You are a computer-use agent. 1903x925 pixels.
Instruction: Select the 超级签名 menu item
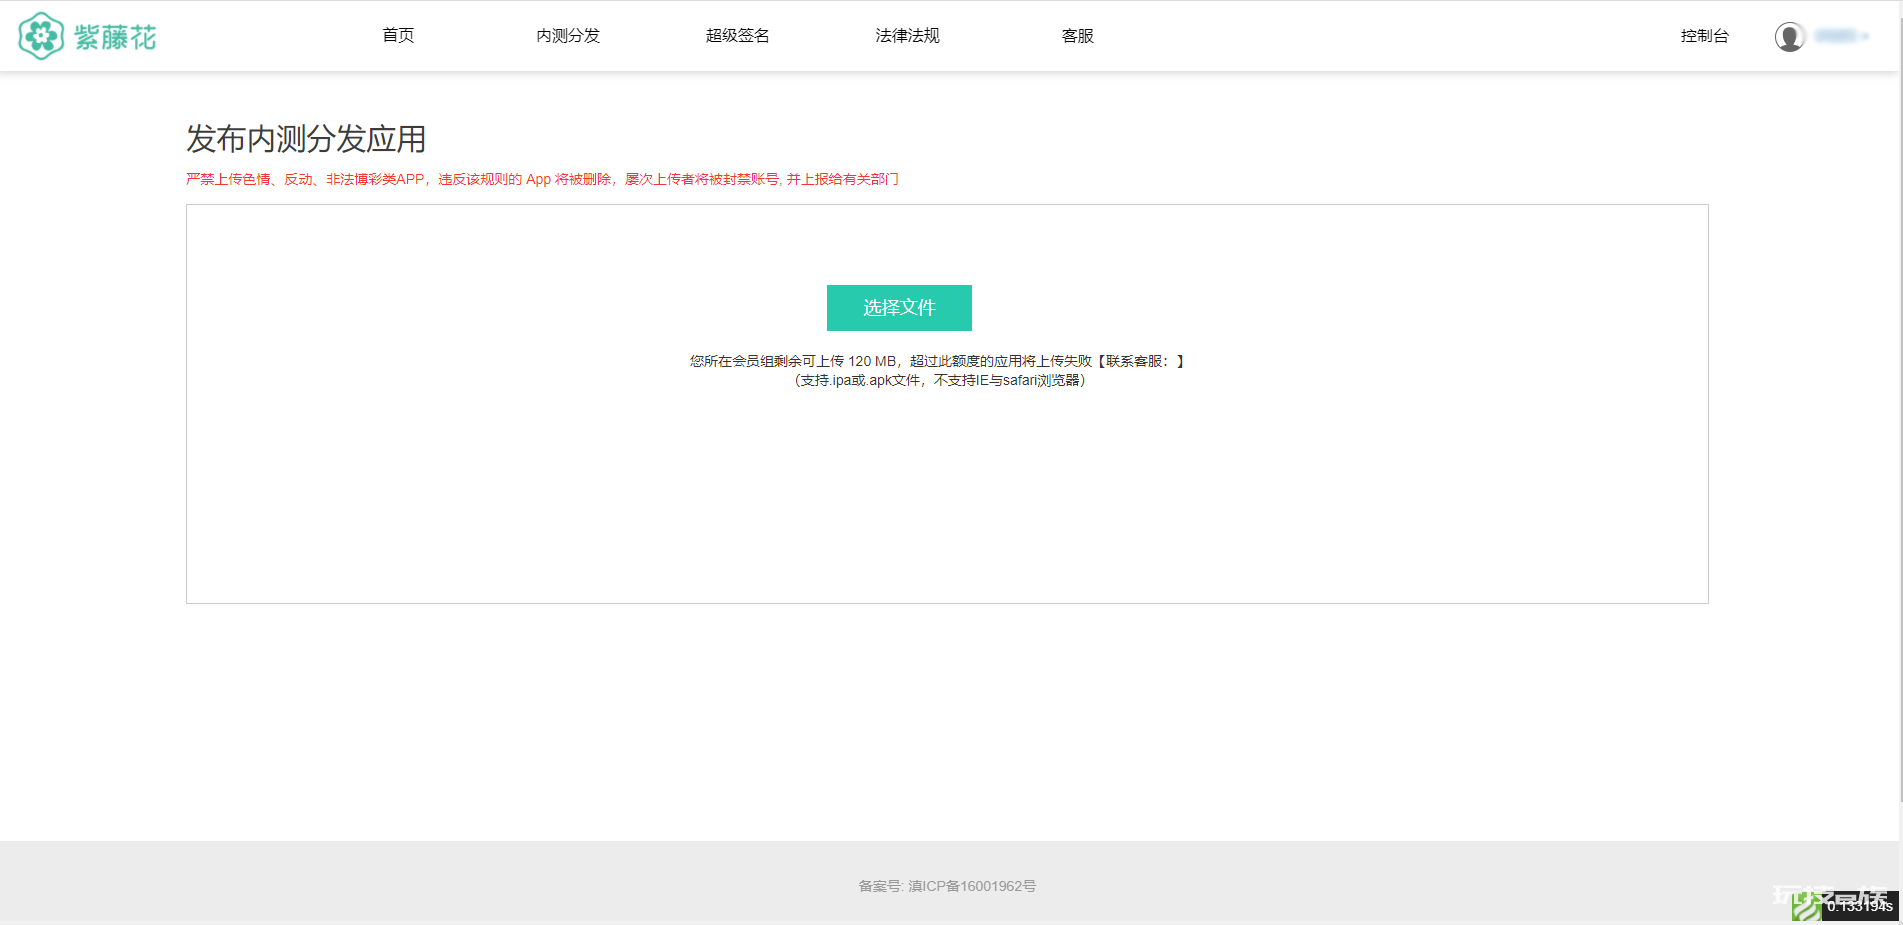738,36
